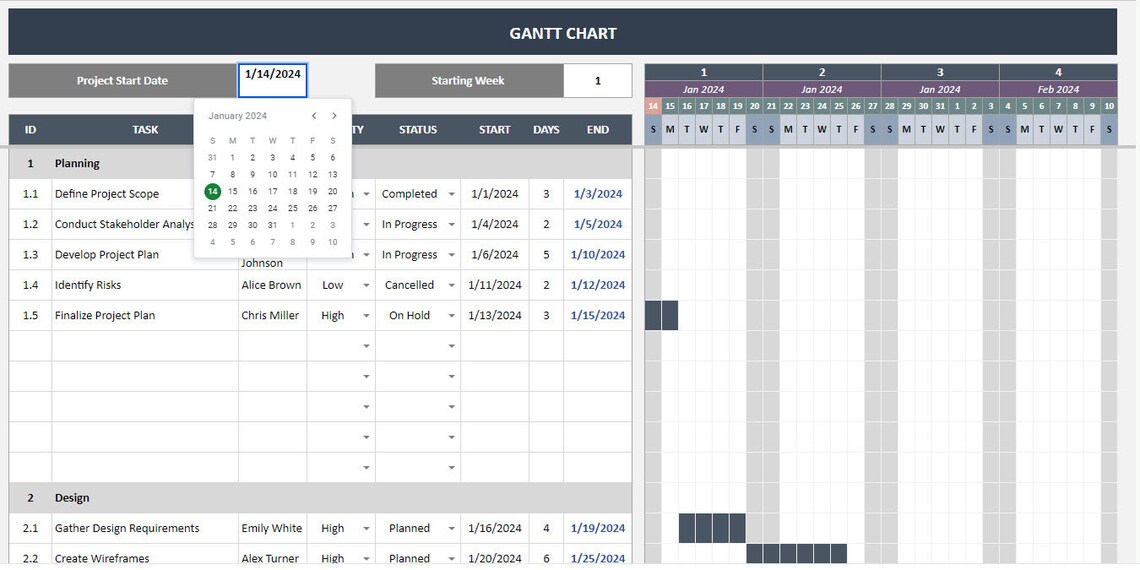Click the STATUS column header

point(418,130)
